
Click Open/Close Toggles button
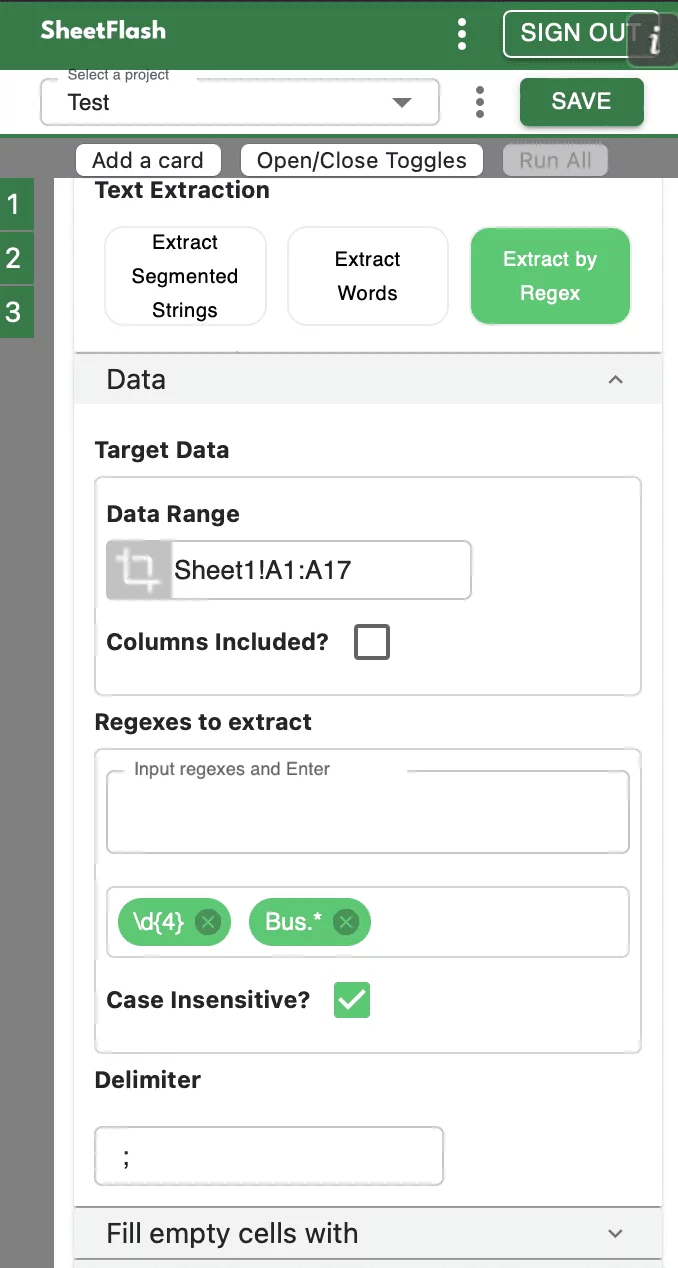pos(362,161)
